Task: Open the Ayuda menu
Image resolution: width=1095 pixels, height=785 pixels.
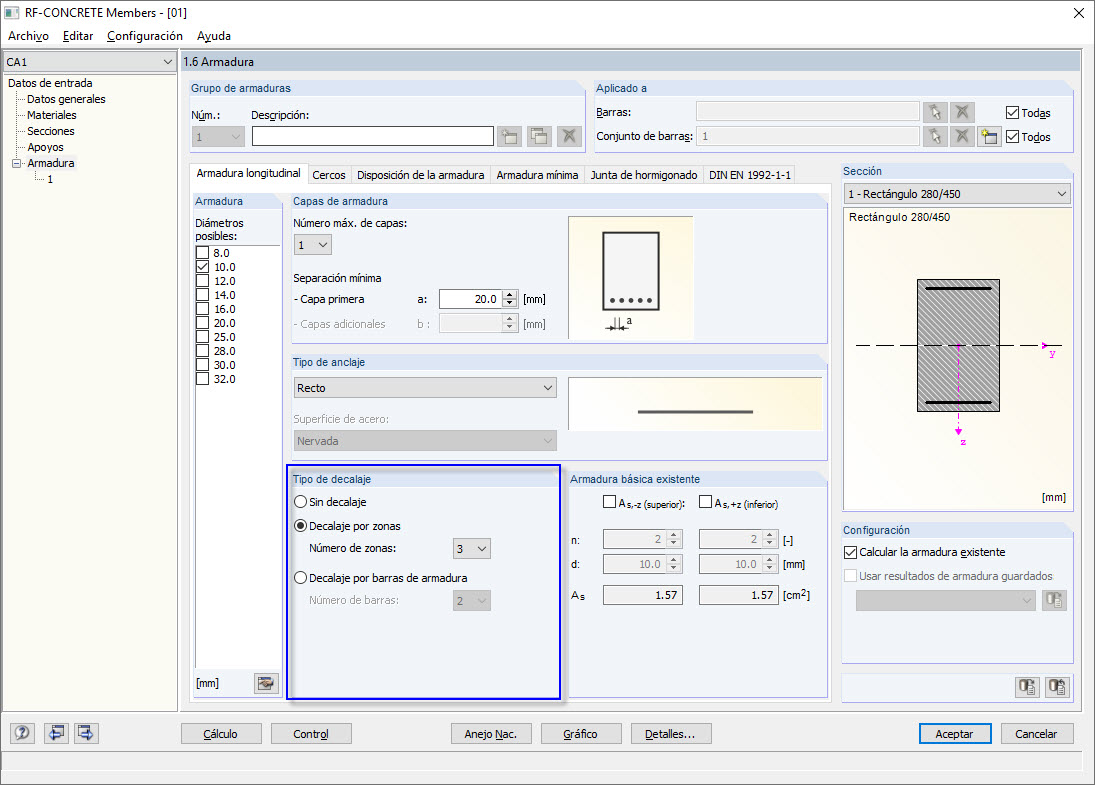Action: pos(214,36)
